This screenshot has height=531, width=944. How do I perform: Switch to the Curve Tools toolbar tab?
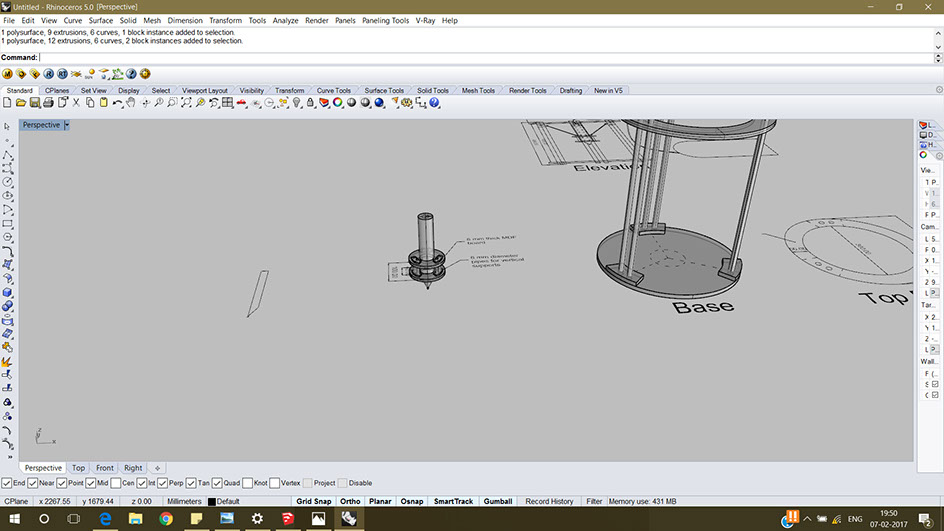[x=334, y=90]
